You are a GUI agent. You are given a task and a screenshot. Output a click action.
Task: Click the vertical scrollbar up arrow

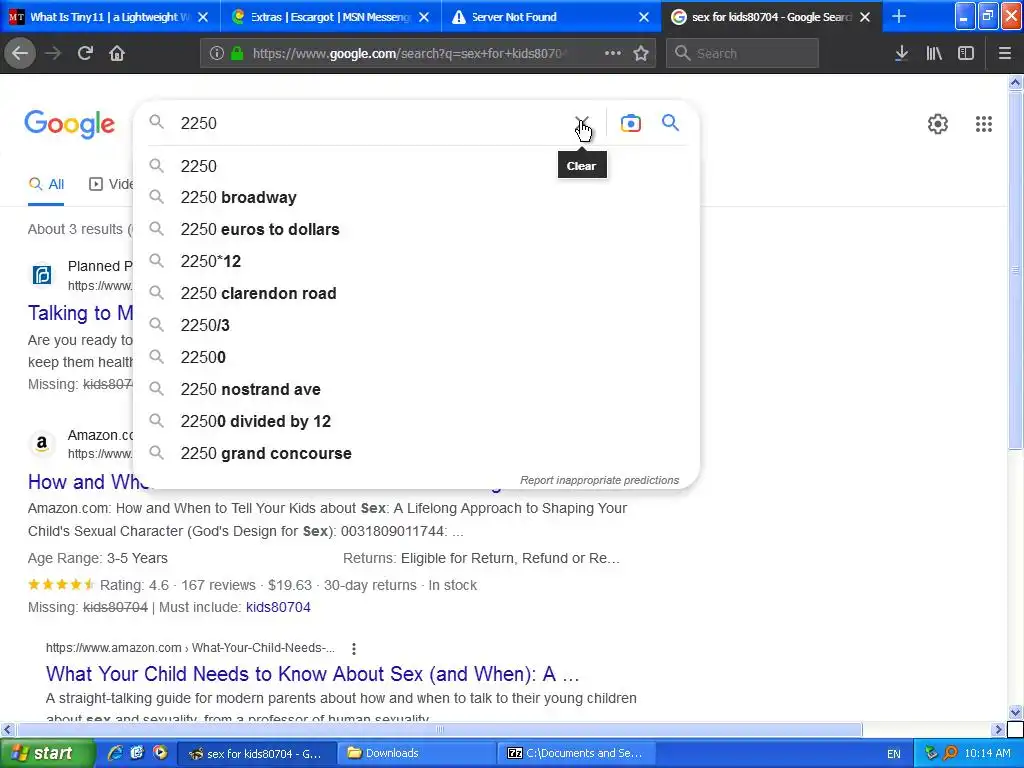coord(1015,82)
